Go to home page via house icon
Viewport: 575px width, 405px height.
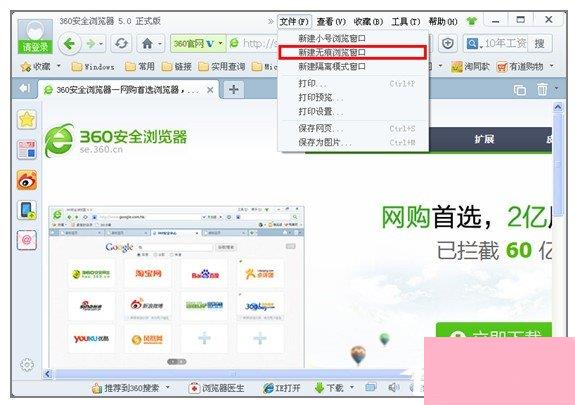point(147,44)
